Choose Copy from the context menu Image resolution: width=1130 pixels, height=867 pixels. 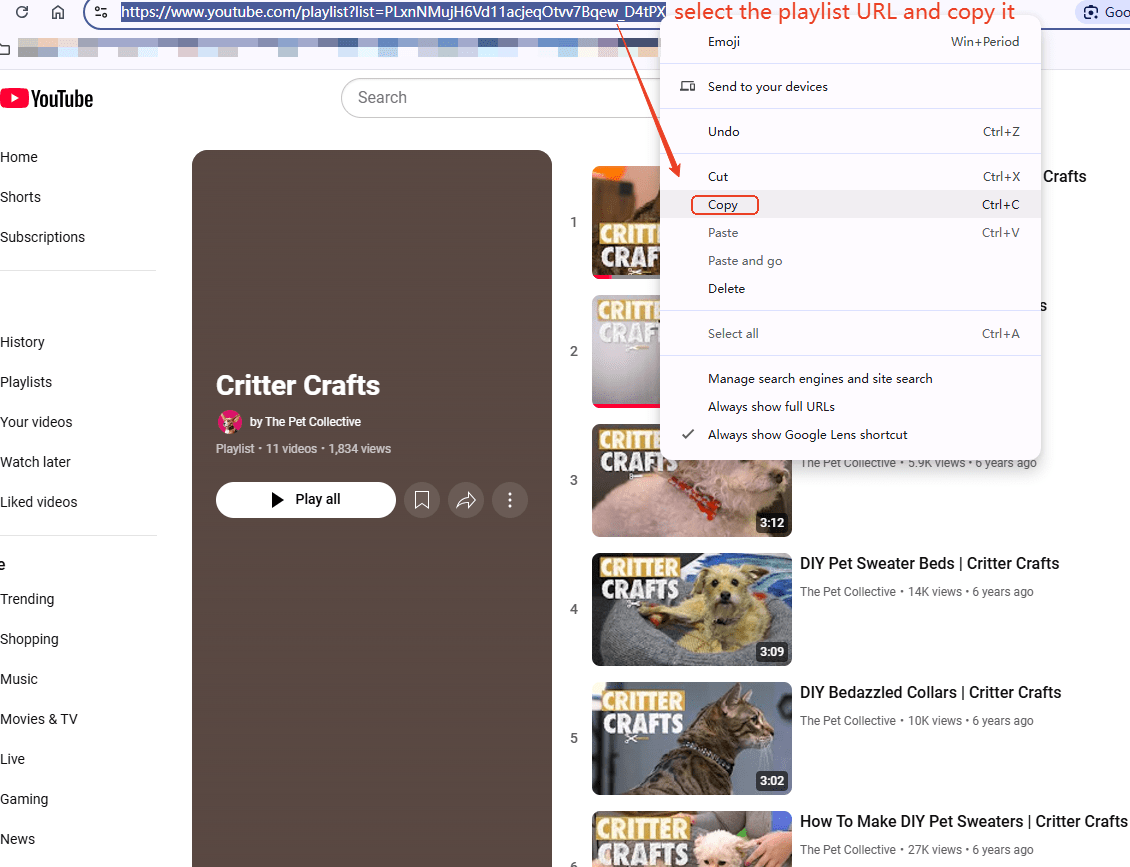point(724,205)
